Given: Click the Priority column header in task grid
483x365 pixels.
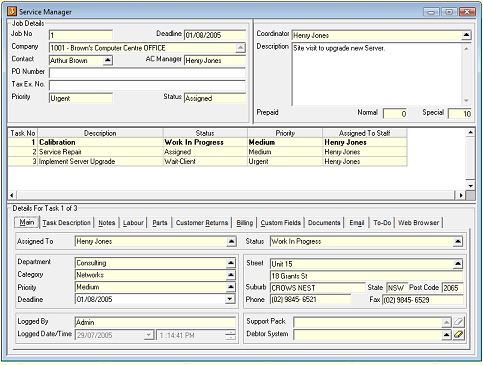Looking at the screenshot, I should [x=285, y=133].
